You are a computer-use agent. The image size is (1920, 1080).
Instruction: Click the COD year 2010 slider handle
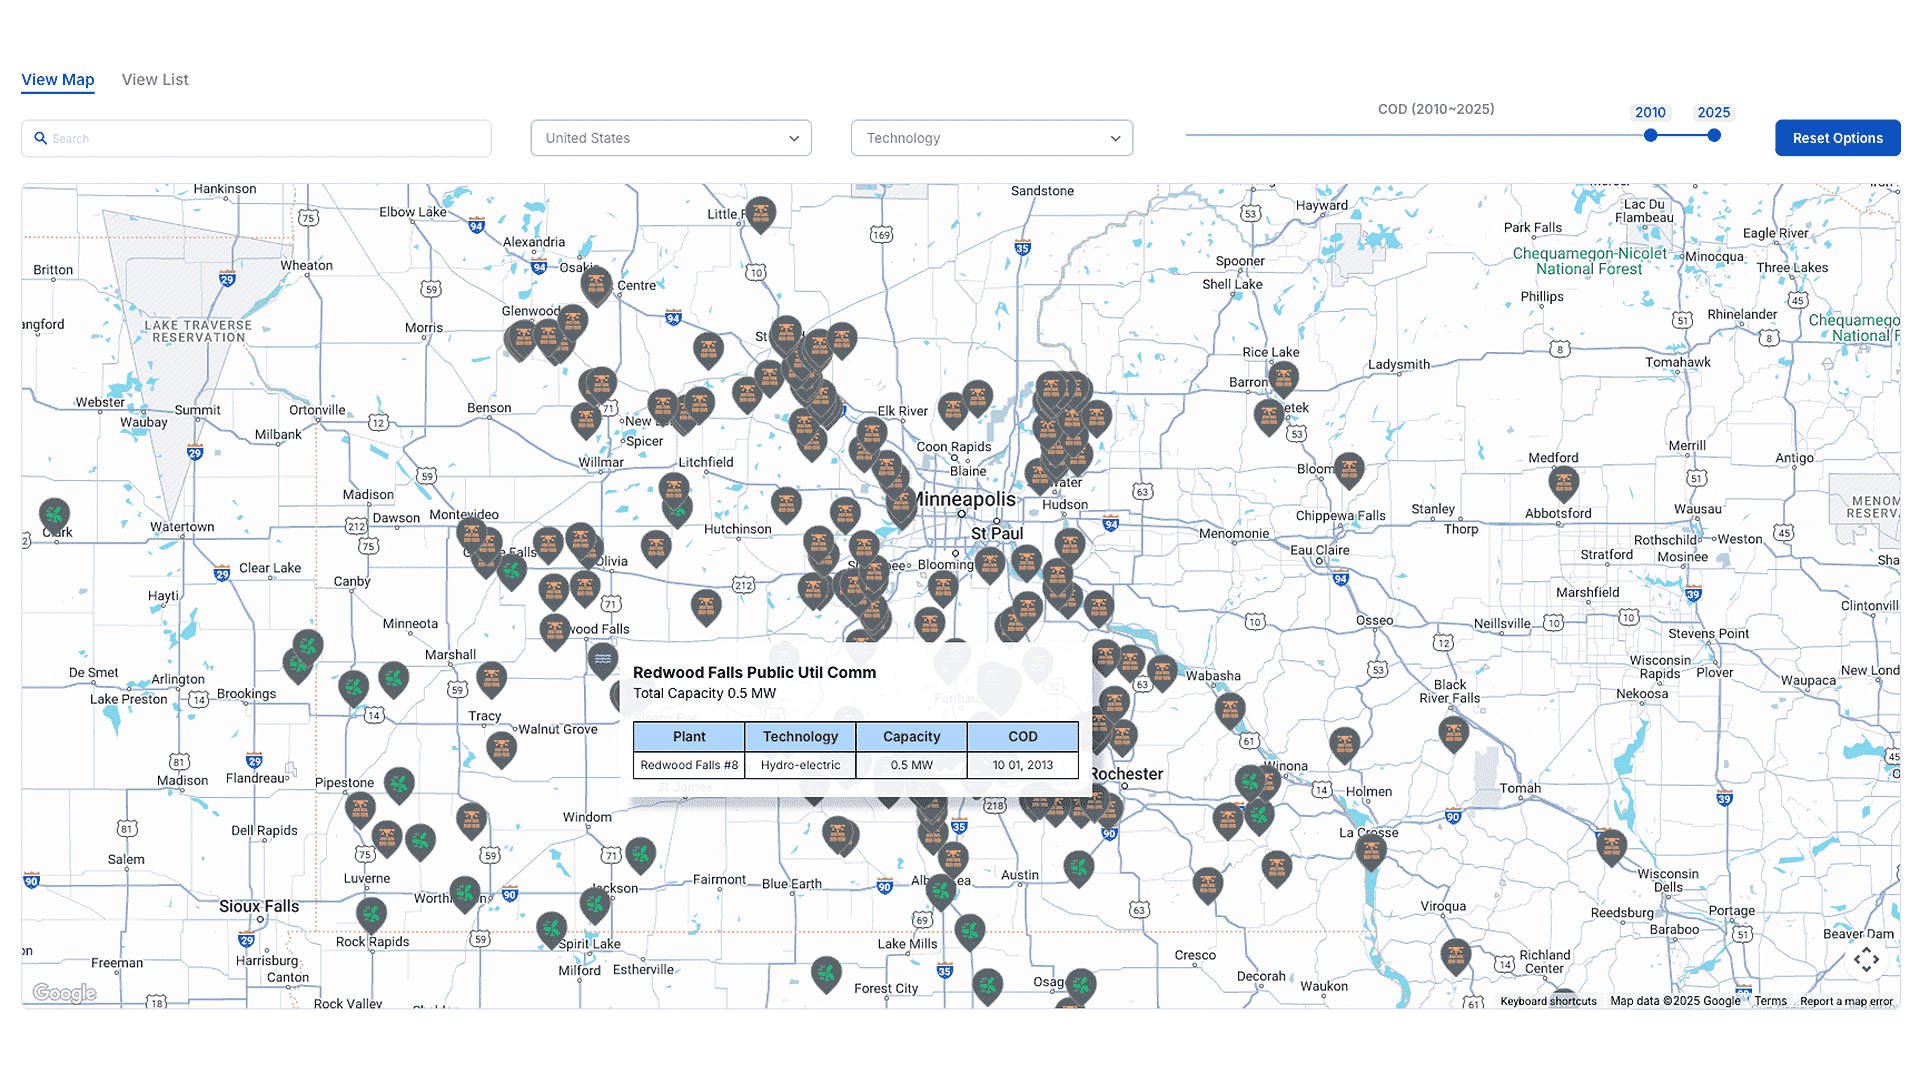click(x=1652, y=137)
